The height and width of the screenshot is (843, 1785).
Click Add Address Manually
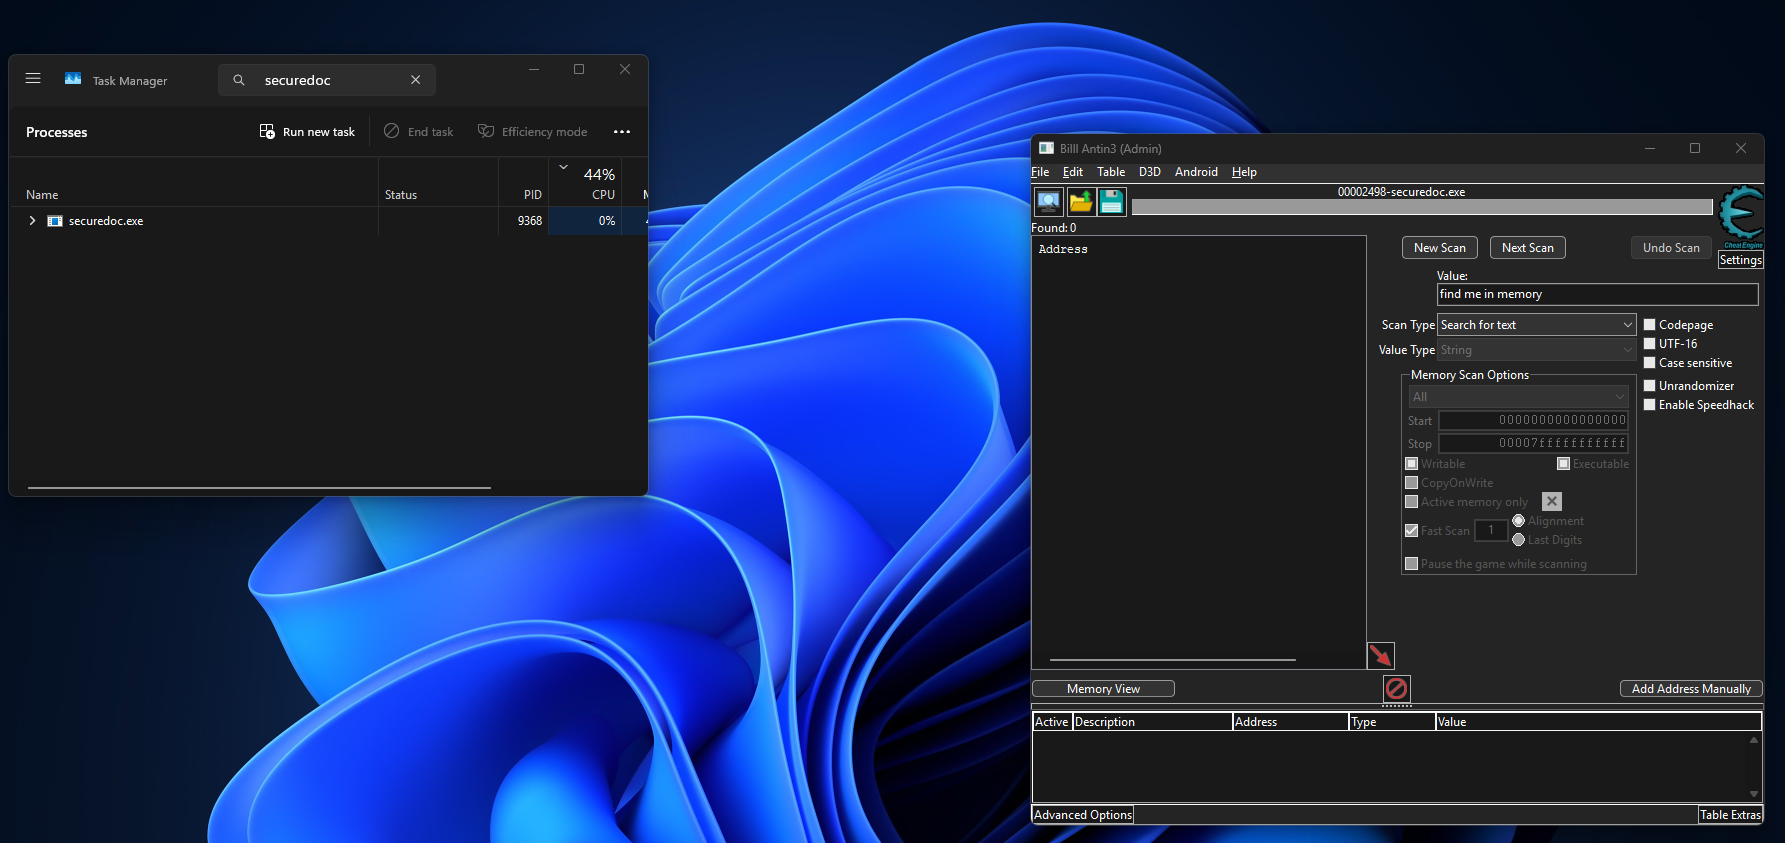click(1691, 689)
